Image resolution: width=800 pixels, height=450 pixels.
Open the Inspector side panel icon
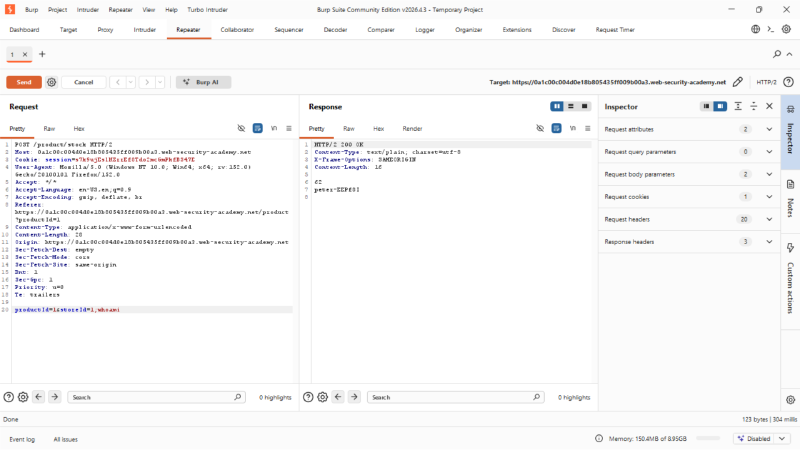point(790,132)
